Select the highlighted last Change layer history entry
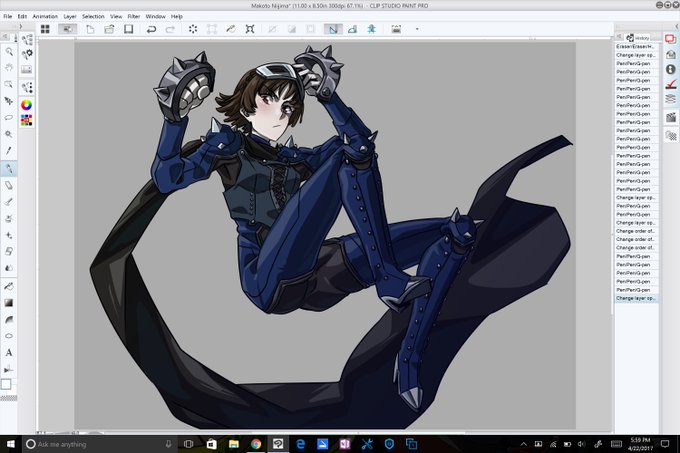This screenshot has height=453, width=680. tap(636, 298)
